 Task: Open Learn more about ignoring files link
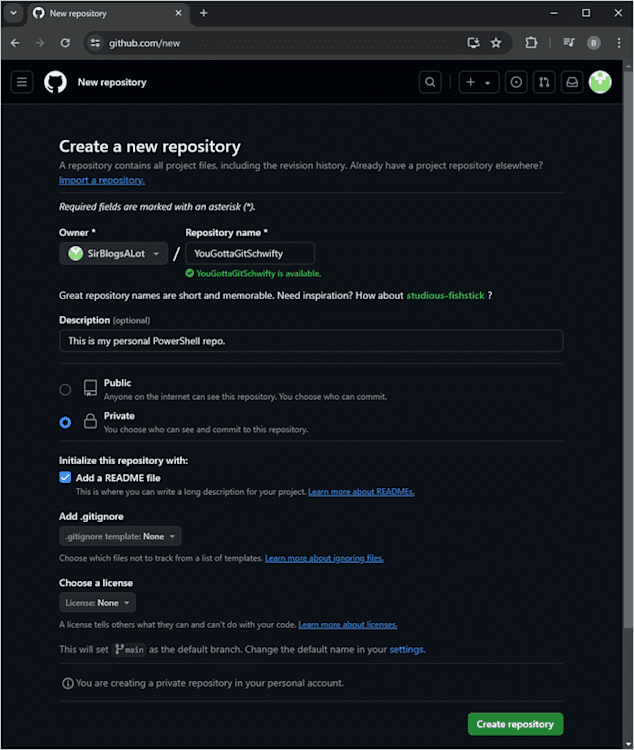click(x=324, y=558)
